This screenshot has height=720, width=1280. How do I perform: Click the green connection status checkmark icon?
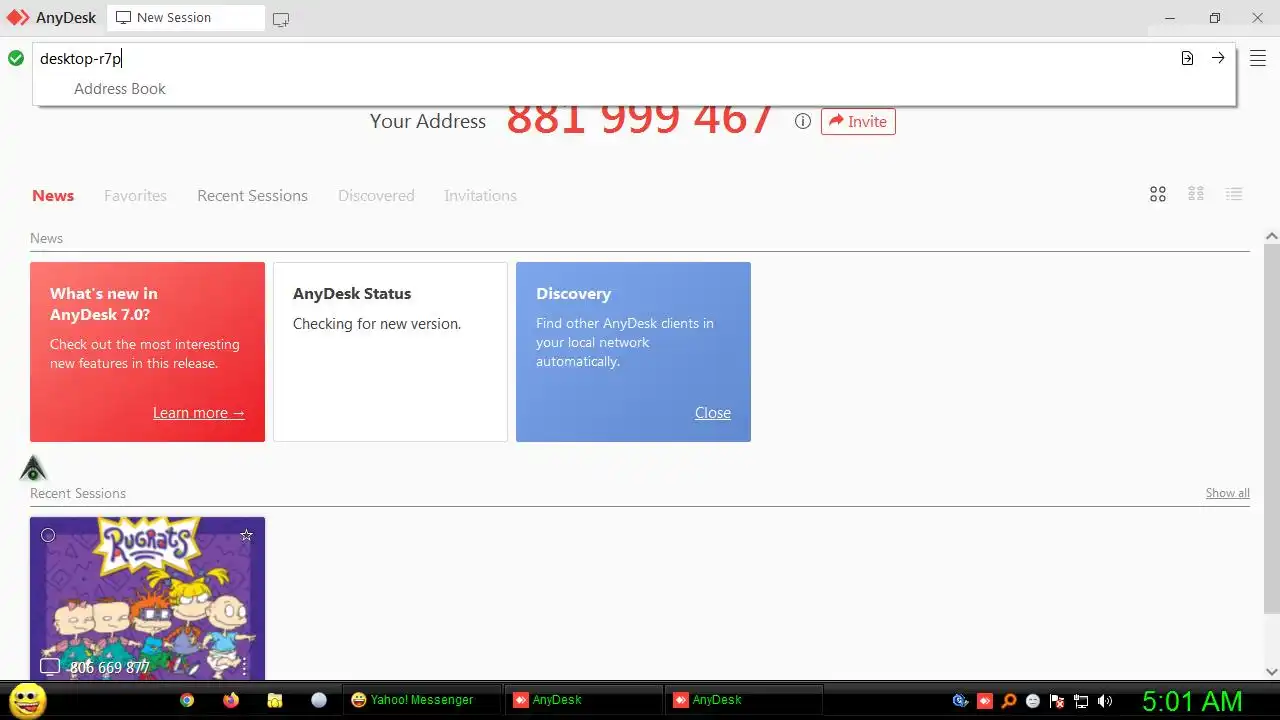click(16, 58)
